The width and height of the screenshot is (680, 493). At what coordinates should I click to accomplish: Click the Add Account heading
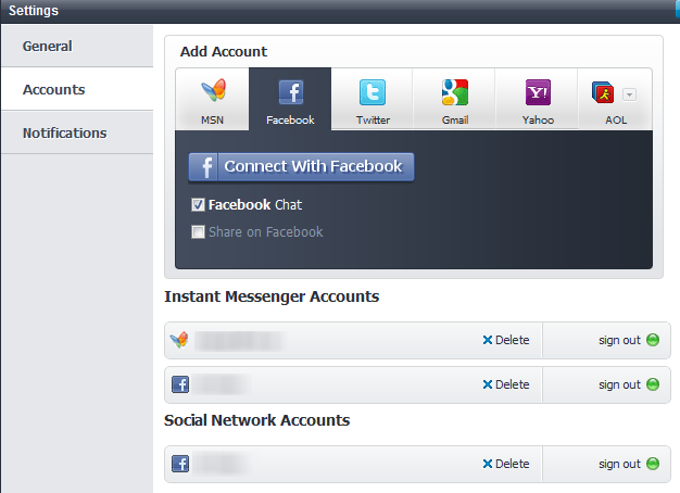click(223, 52)
